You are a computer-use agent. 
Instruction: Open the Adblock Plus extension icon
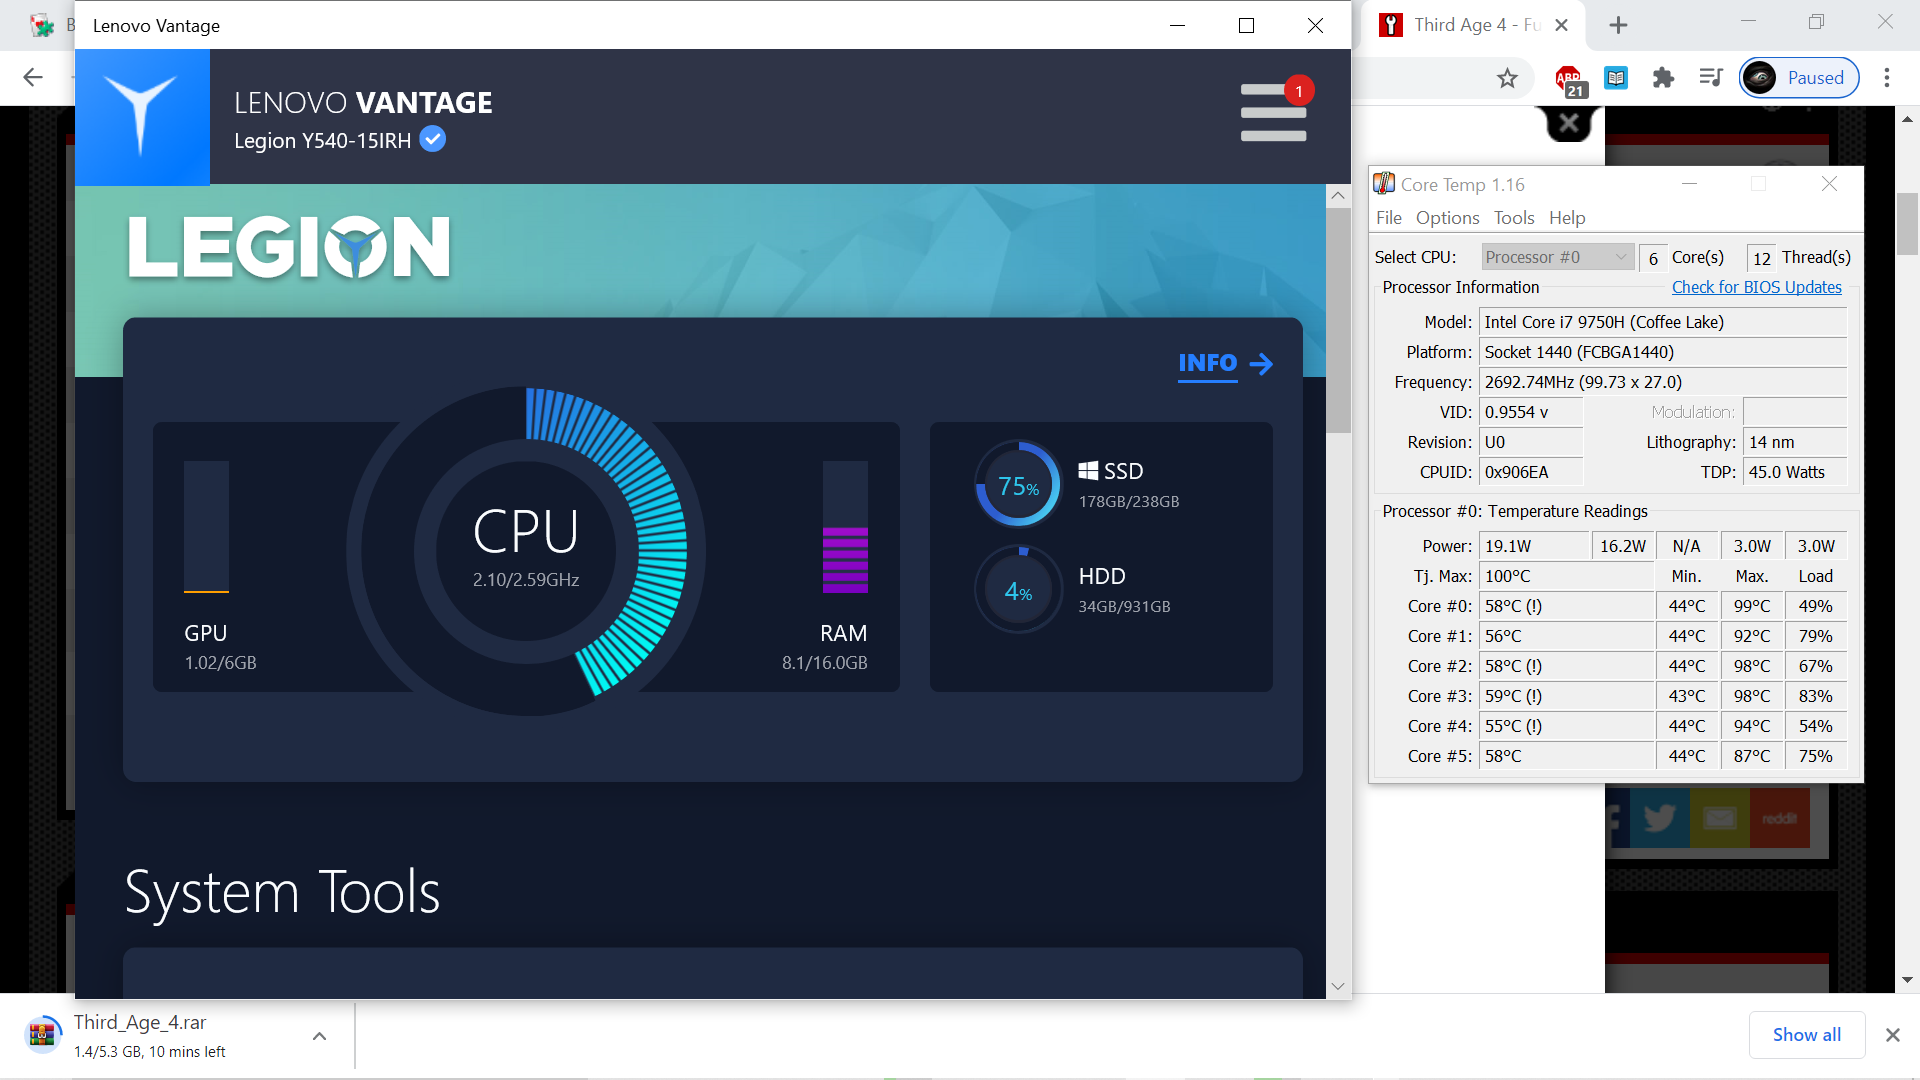(1568, 79)
